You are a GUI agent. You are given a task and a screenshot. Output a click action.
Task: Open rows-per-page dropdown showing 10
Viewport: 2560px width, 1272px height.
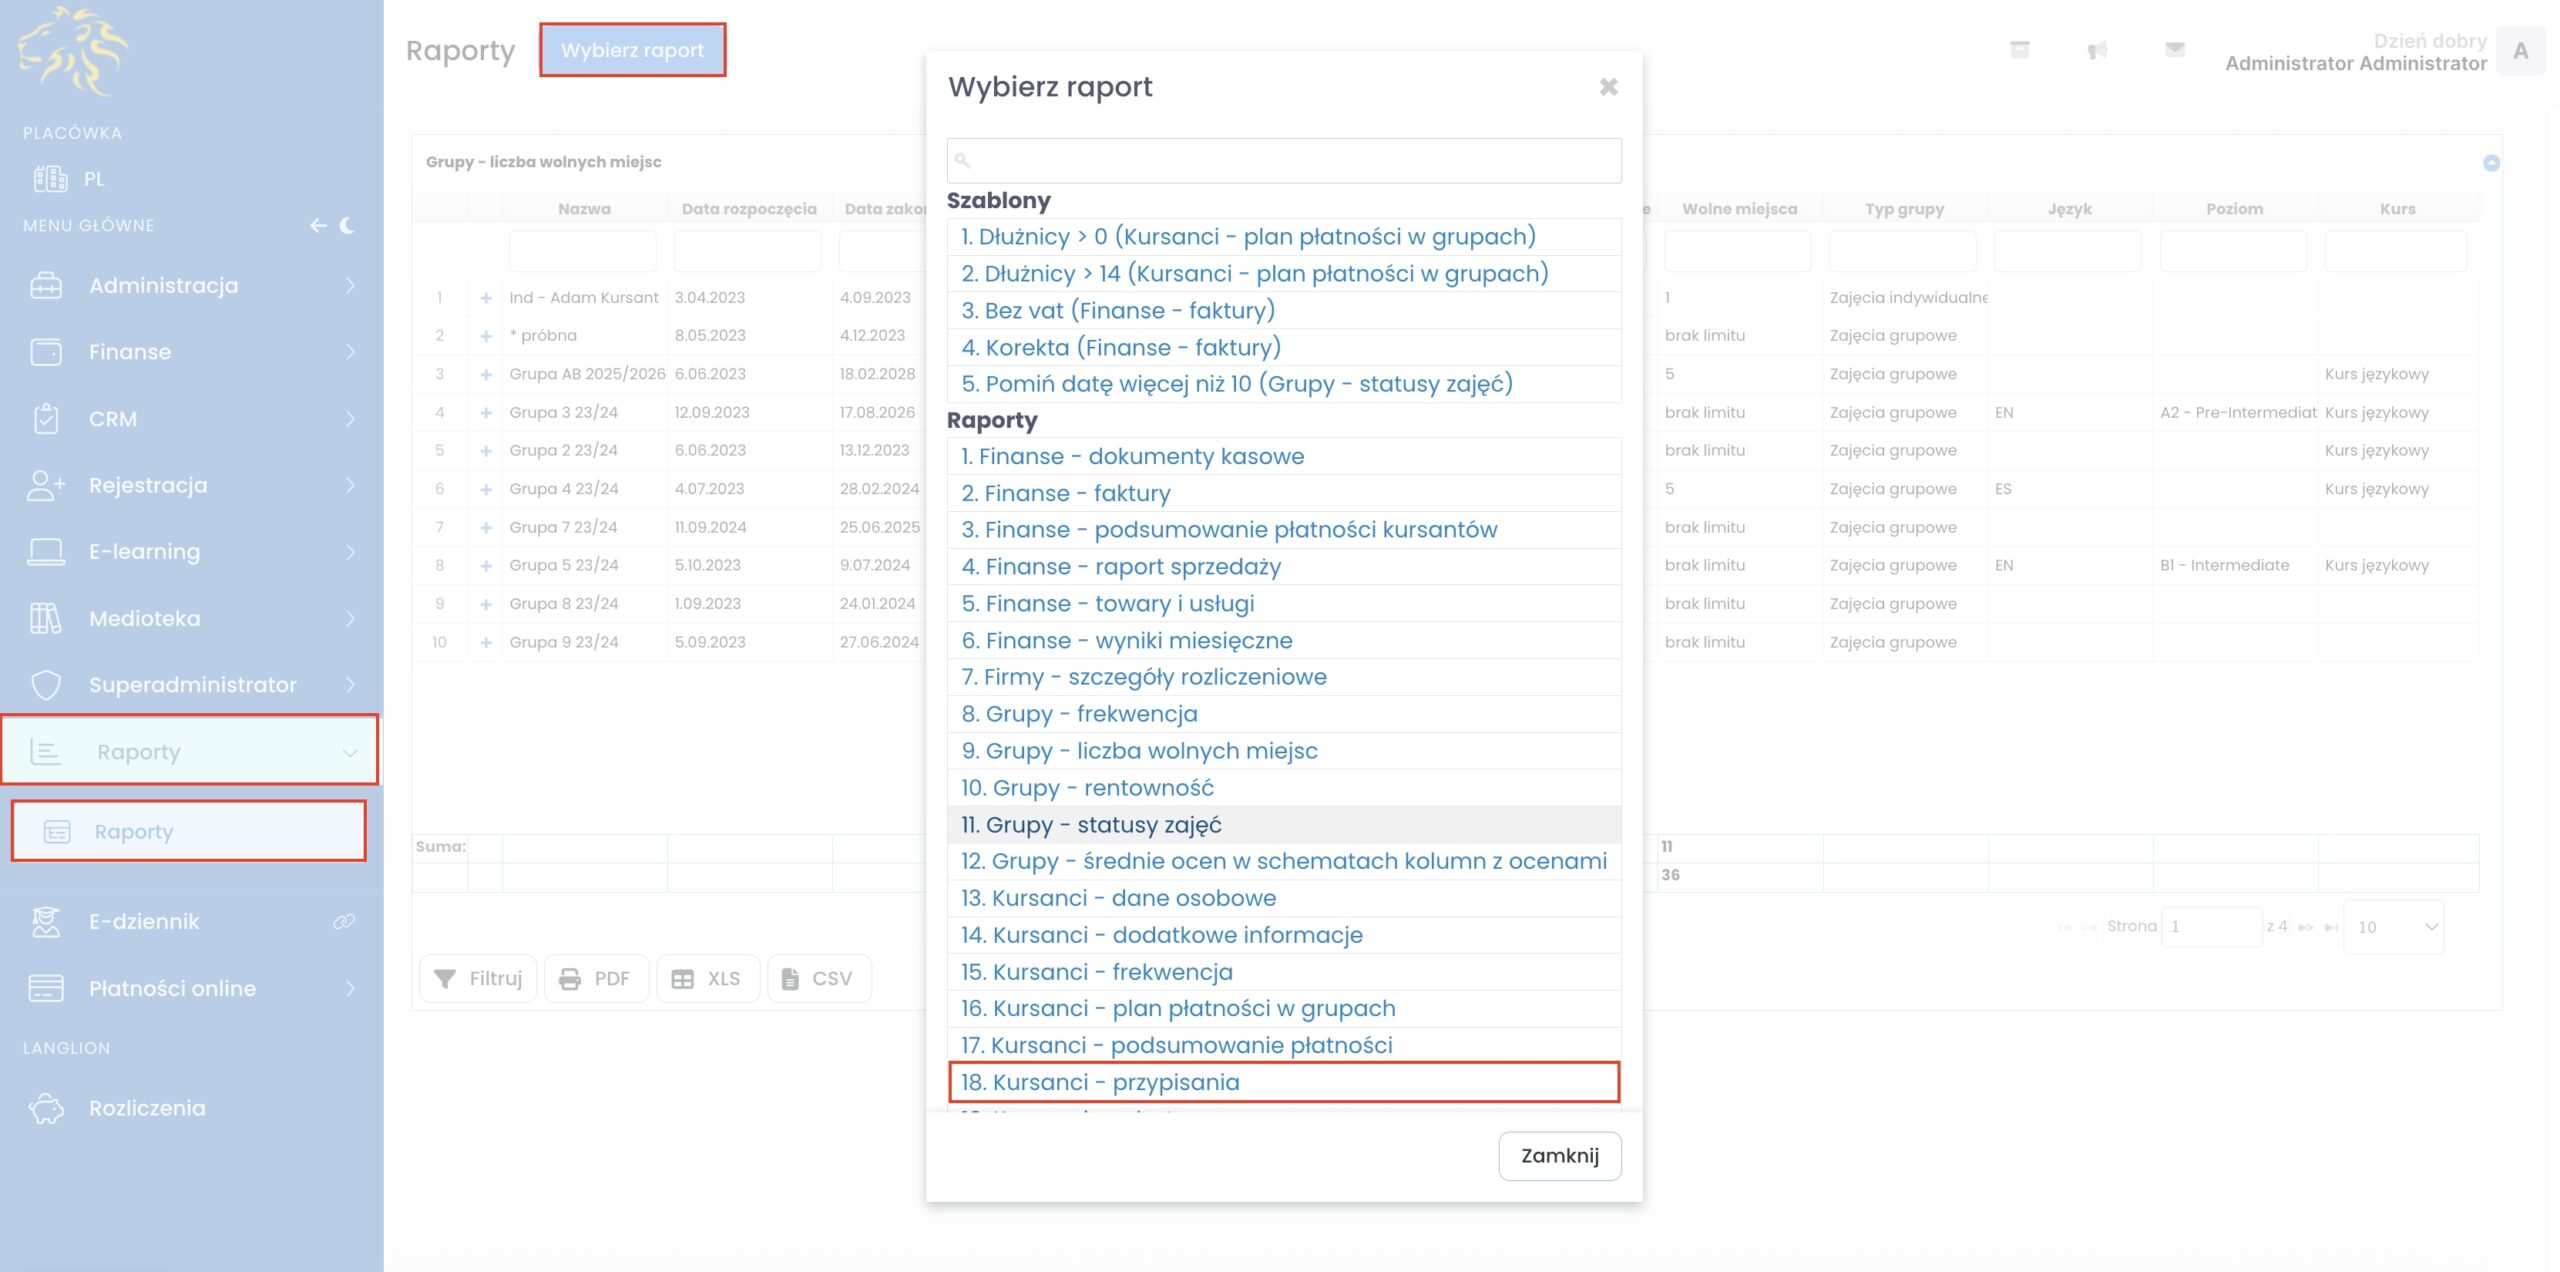point(2393,927)
